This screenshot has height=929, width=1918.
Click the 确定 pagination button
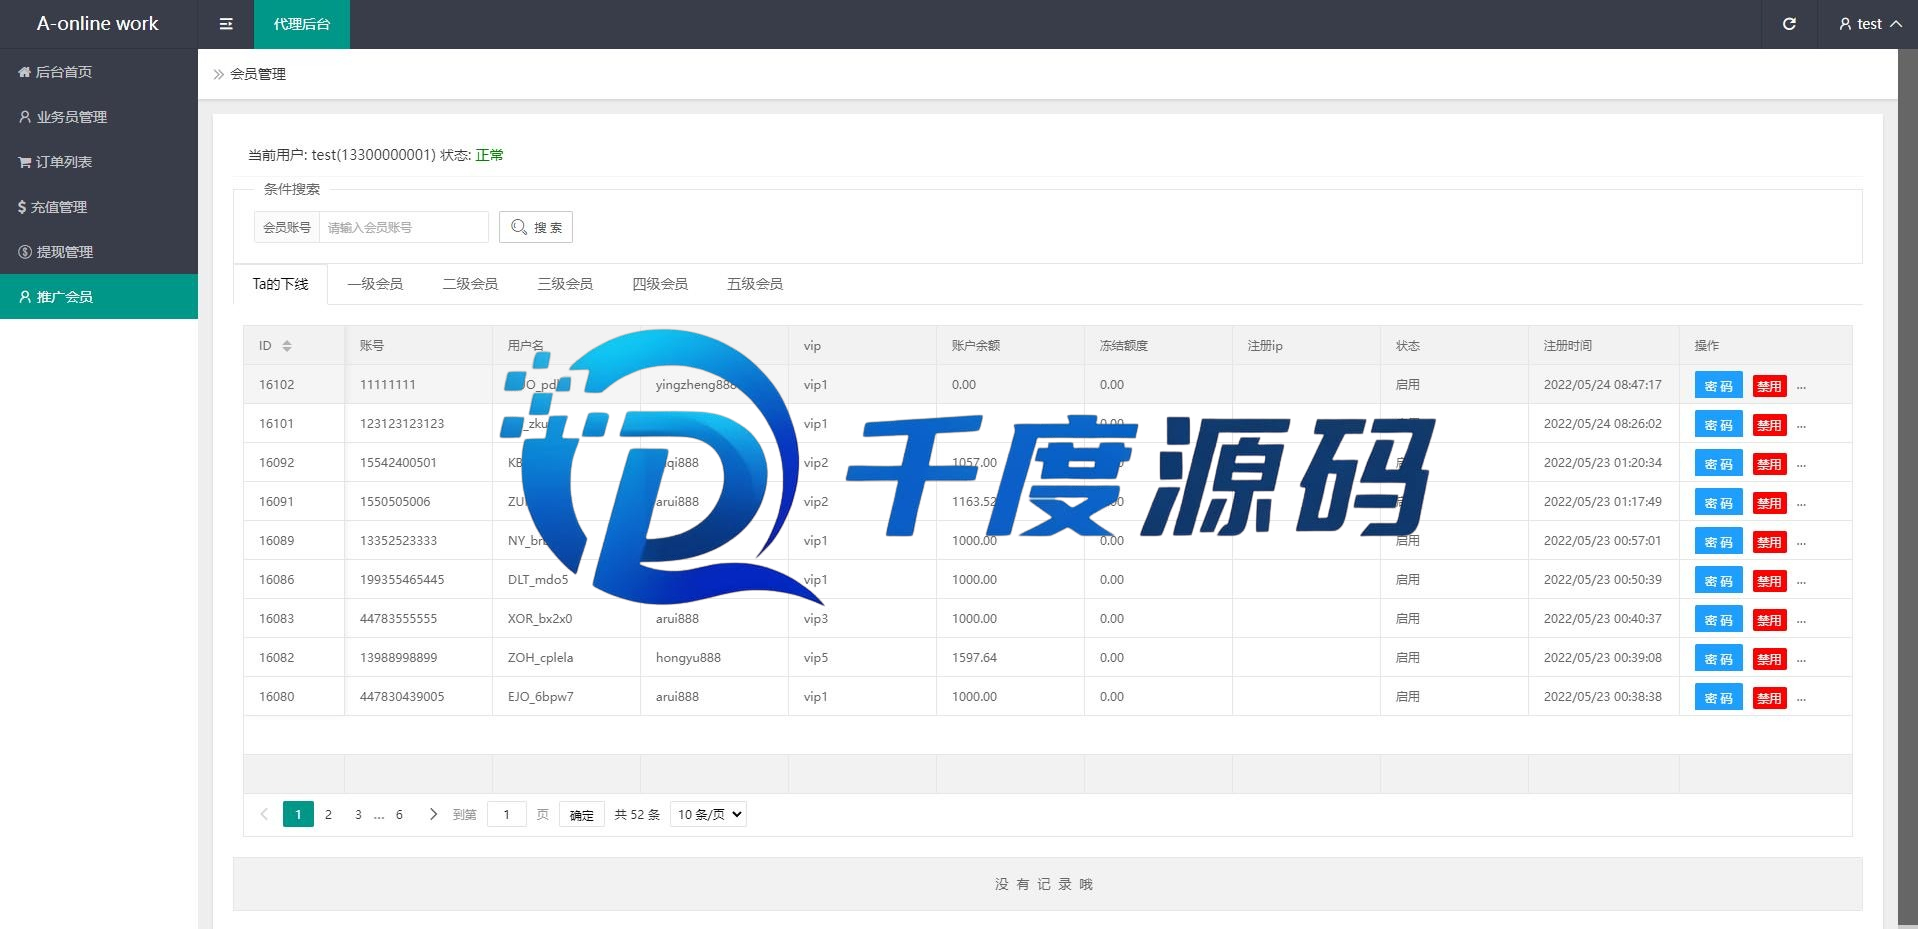(581, 815)
